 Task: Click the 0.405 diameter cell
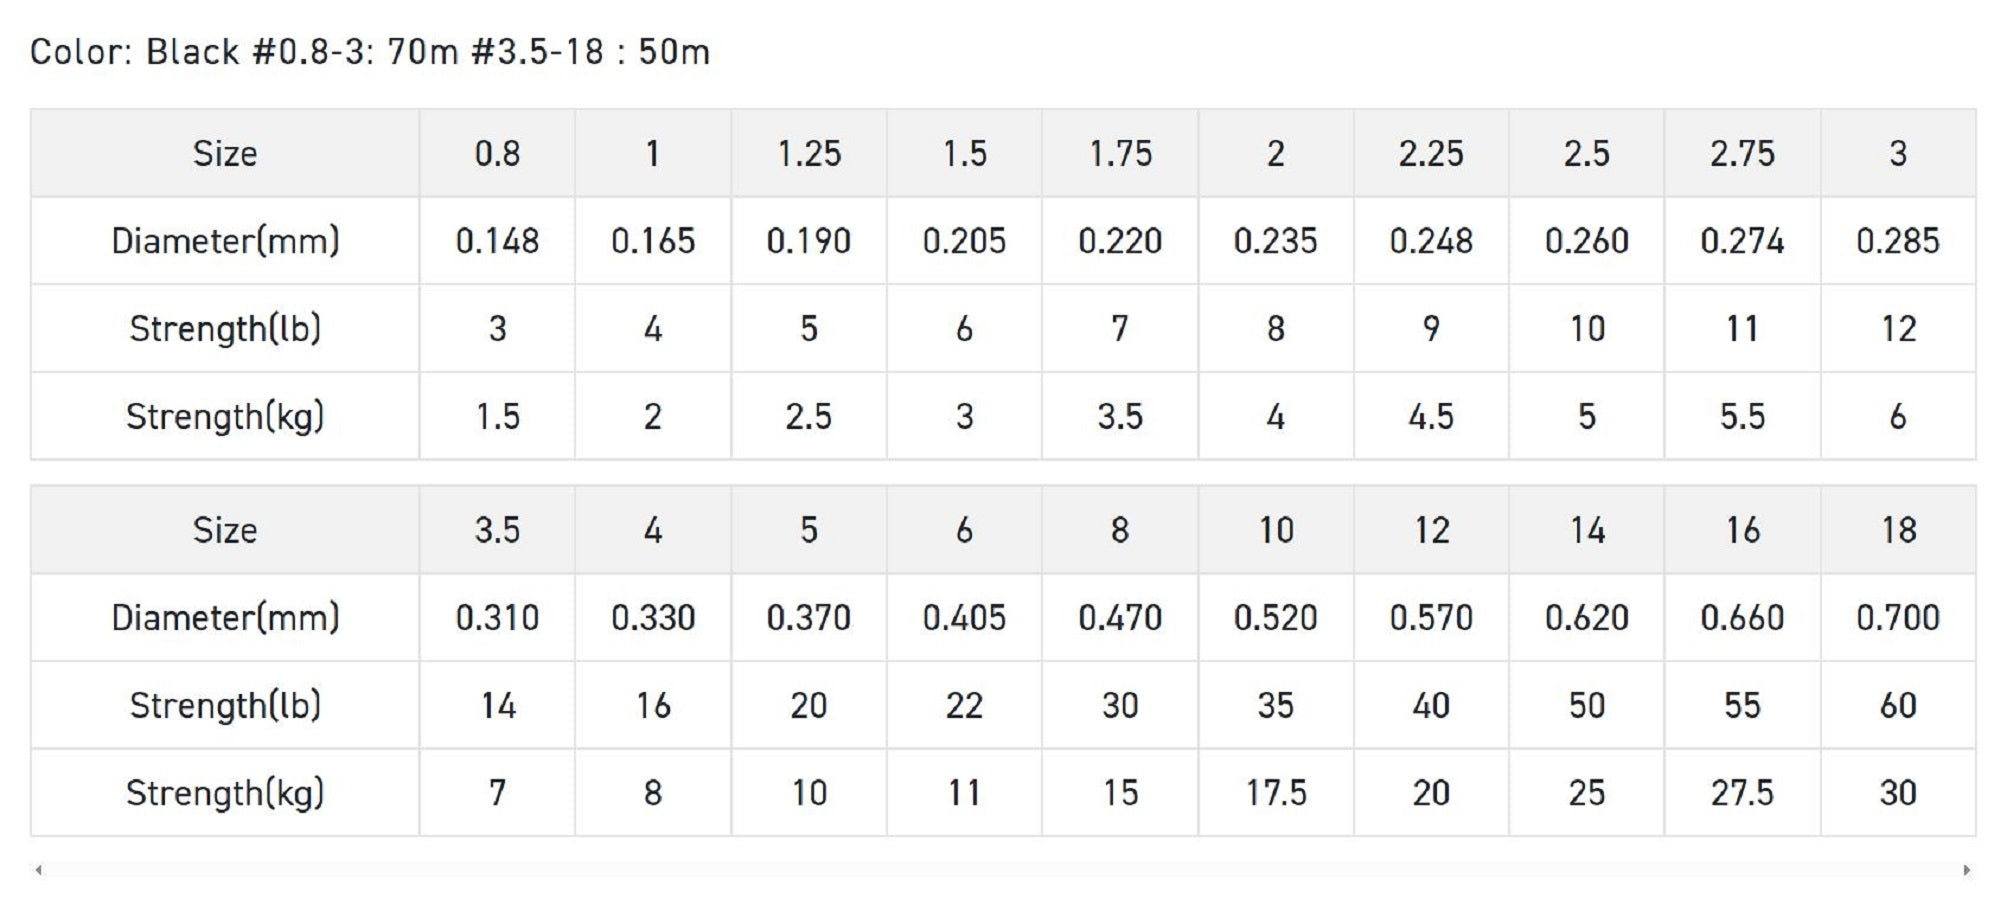coord(964,618)
